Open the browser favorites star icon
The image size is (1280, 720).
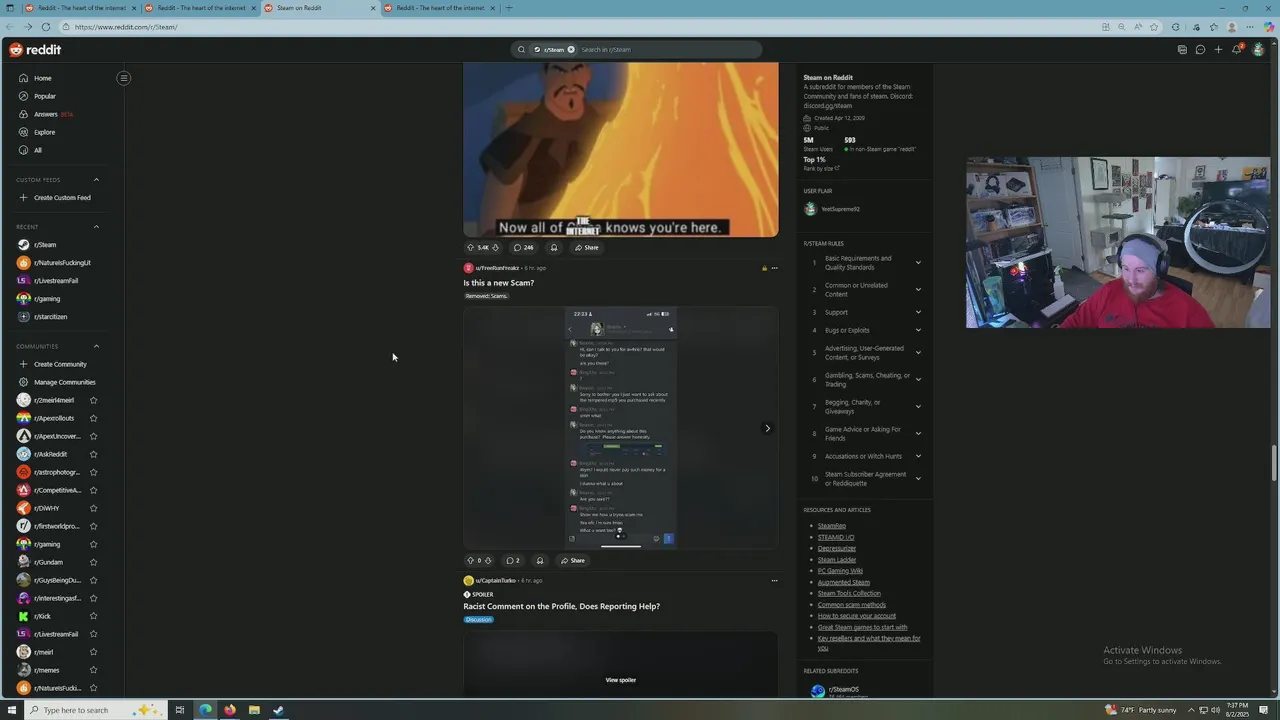point(1154,27)
